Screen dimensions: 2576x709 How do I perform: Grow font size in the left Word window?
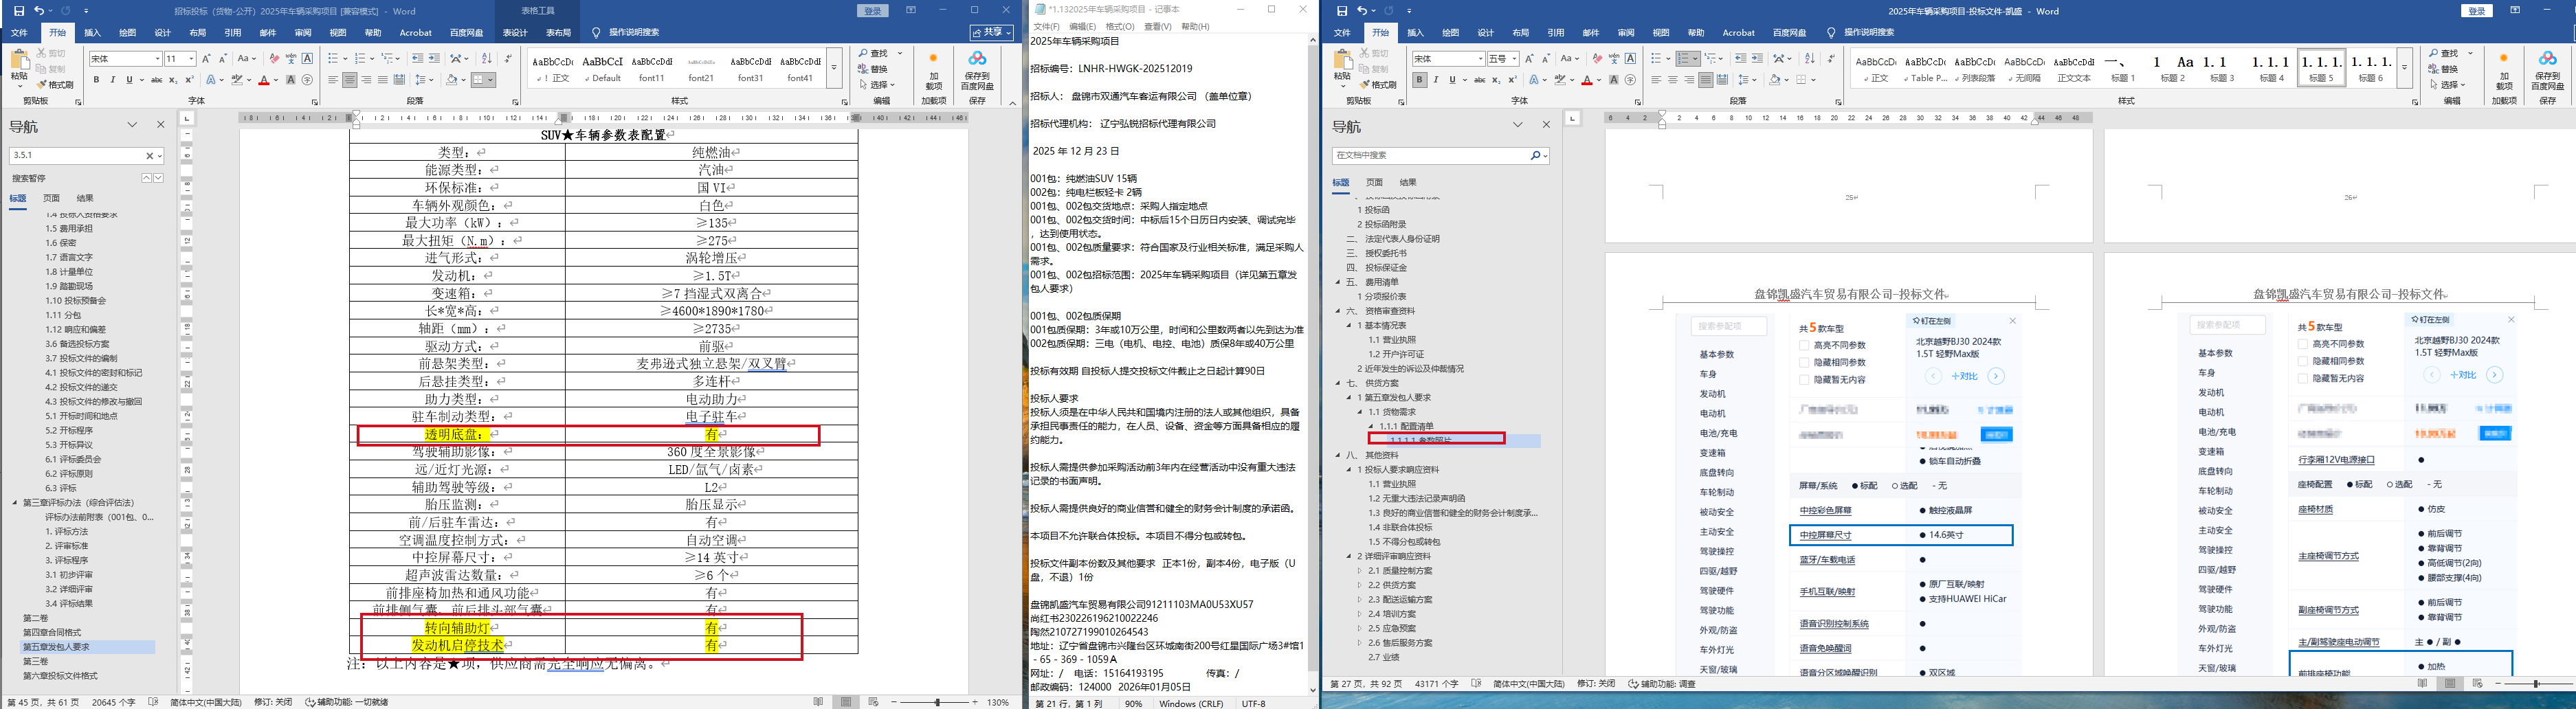(x=206, y=59)
